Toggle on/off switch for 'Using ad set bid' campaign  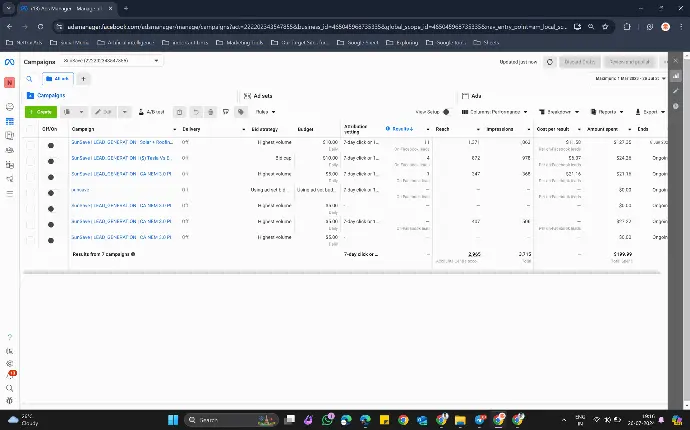pos(51,193)
